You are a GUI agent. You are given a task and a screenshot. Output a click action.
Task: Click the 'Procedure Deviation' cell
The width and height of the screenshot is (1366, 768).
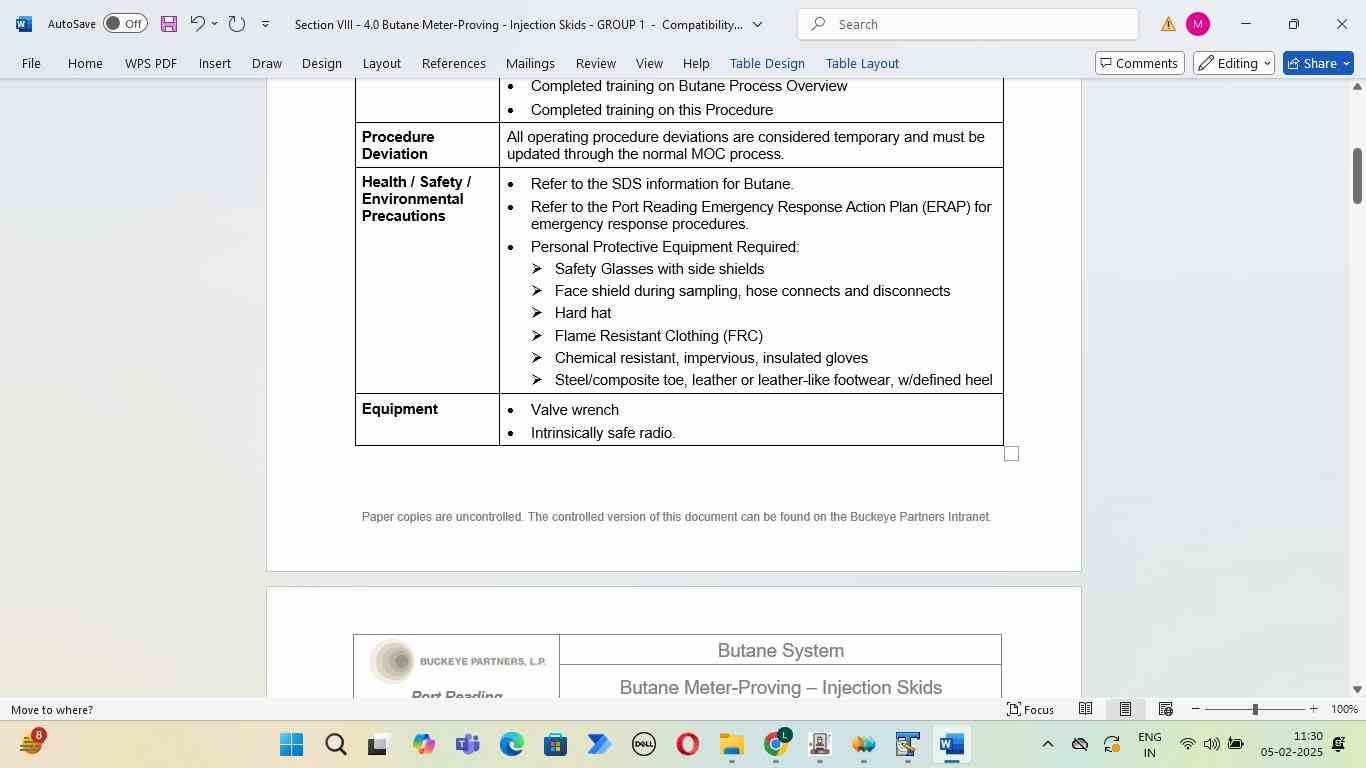[427, 145]
